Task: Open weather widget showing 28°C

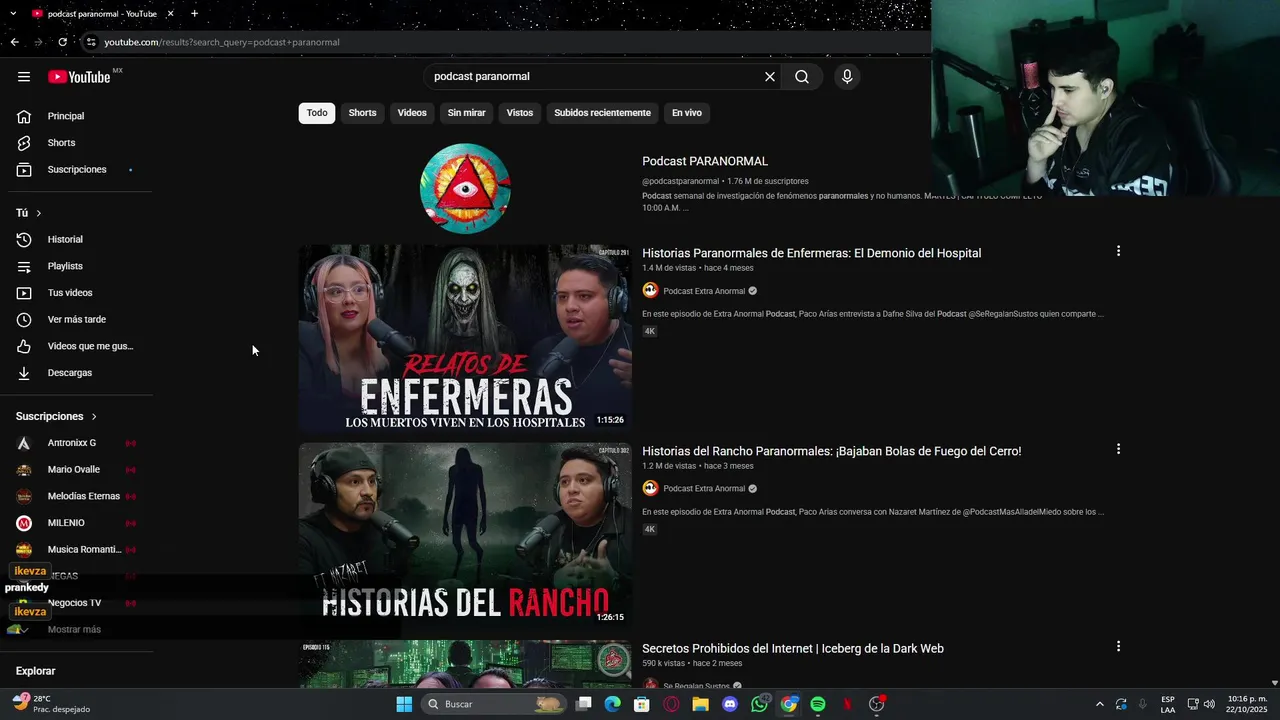Action: point(50,704)
